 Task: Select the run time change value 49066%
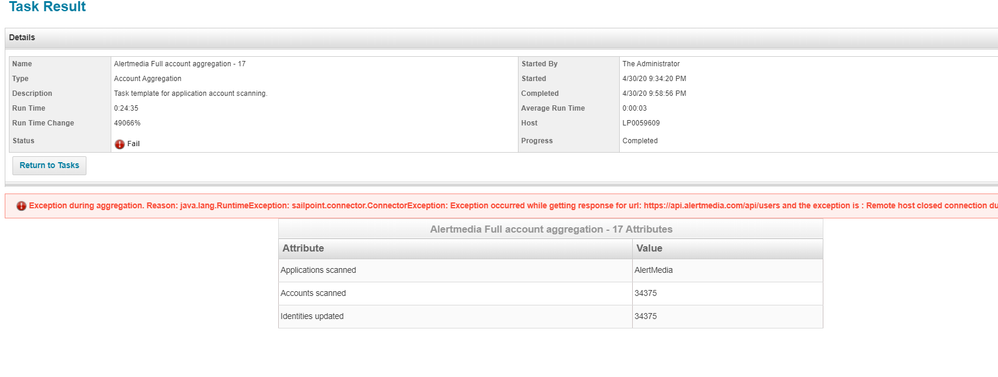(x=127, y=123)
